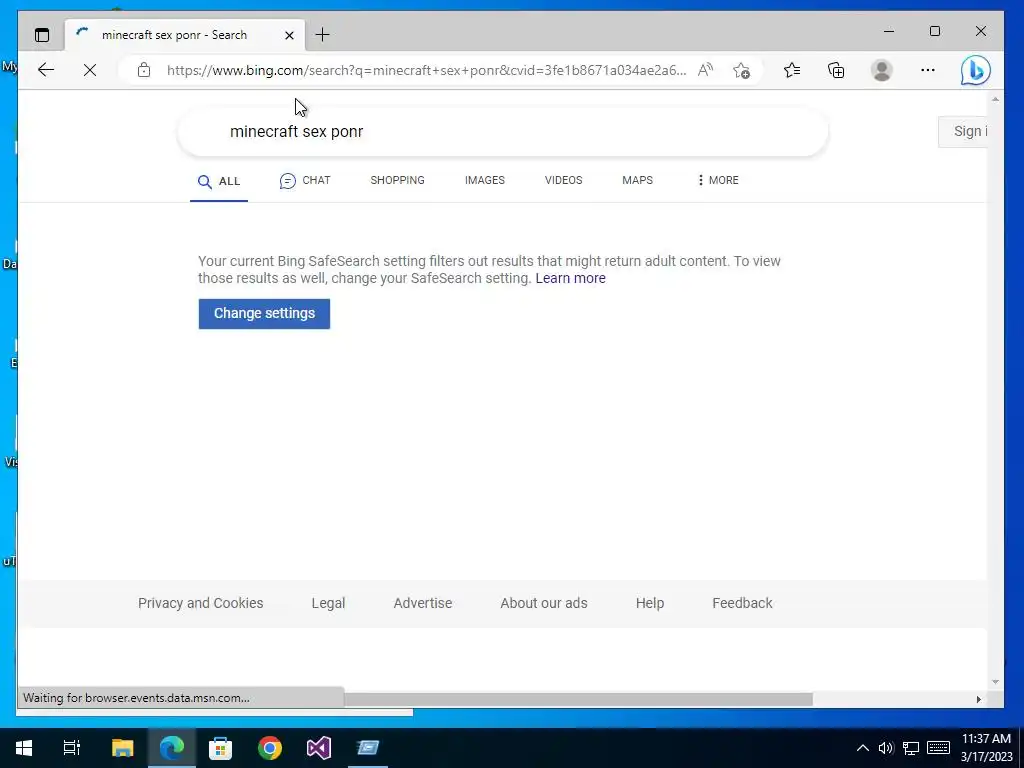This screenshot has width=1024, height=768.
Task: Click the Change settings button
Action: tap(264, 313)
